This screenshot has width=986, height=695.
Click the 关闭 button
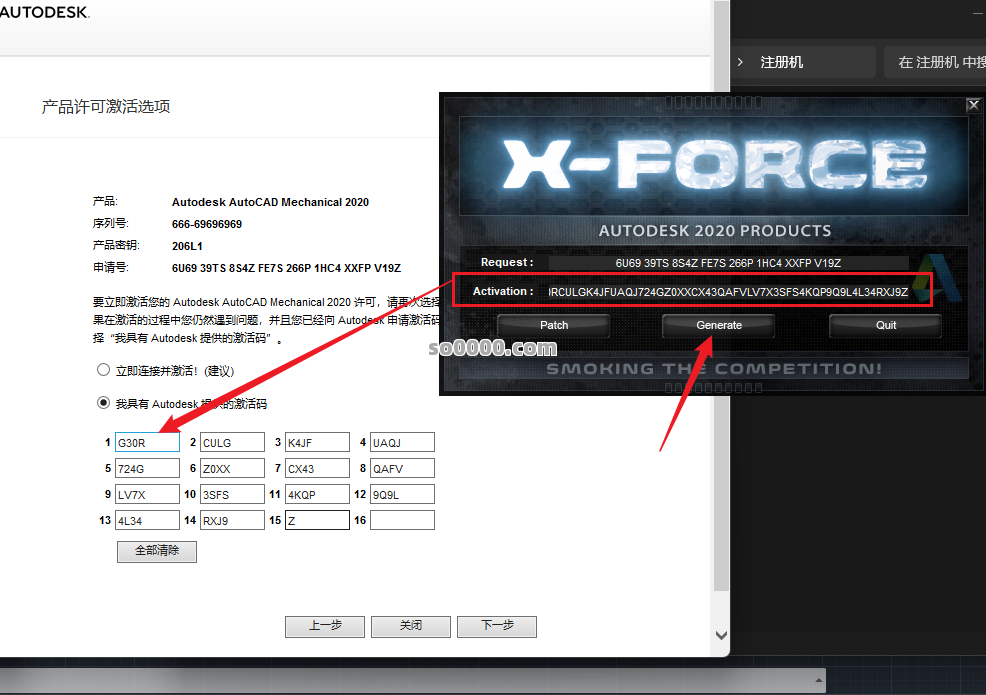411,626
